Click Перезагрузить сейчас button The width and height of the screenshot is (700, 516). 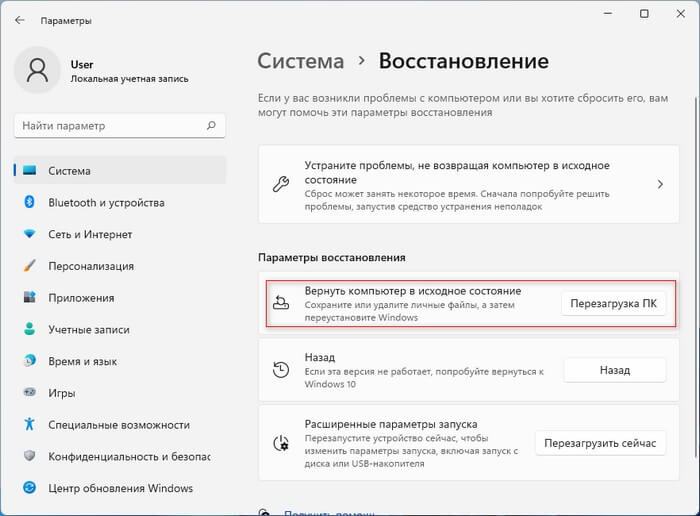600,443
